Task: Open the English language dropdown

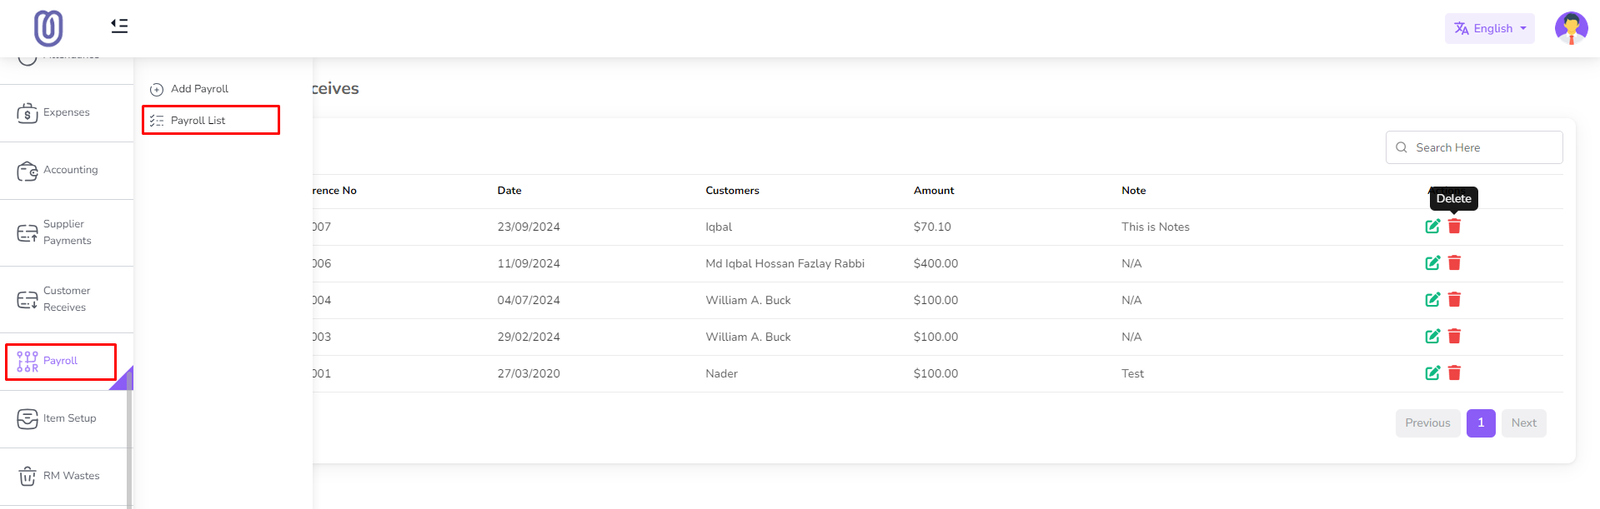Action: pos(1489,28)
